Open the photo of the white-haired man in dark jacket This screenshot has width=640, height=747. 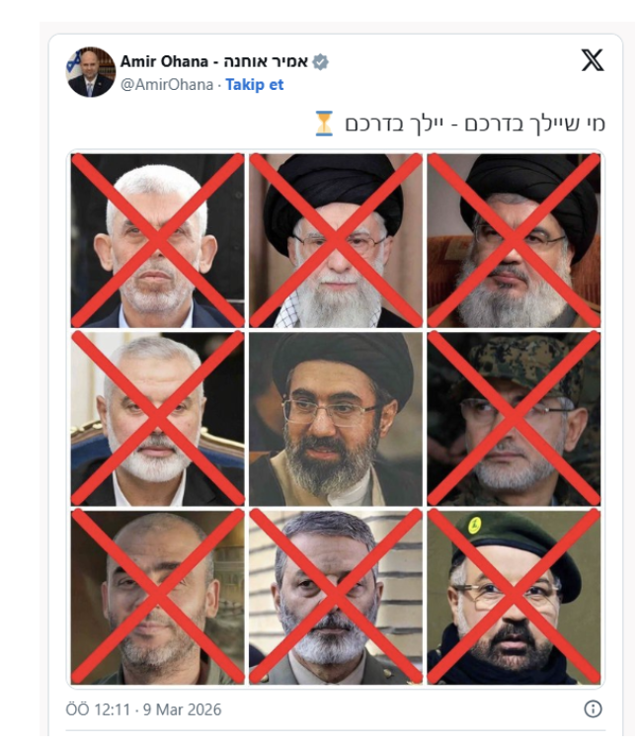(158, 240)
